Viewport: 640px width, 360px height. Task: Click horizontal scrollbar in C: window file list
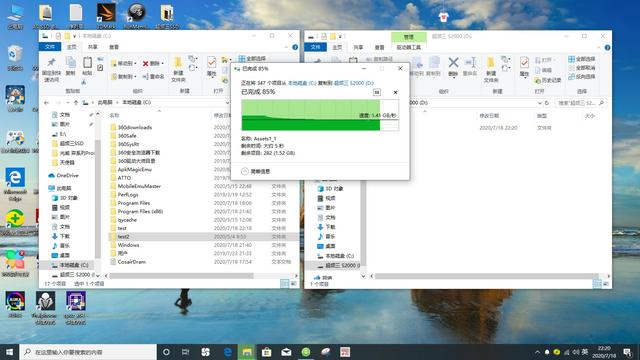tap(181, 276)
